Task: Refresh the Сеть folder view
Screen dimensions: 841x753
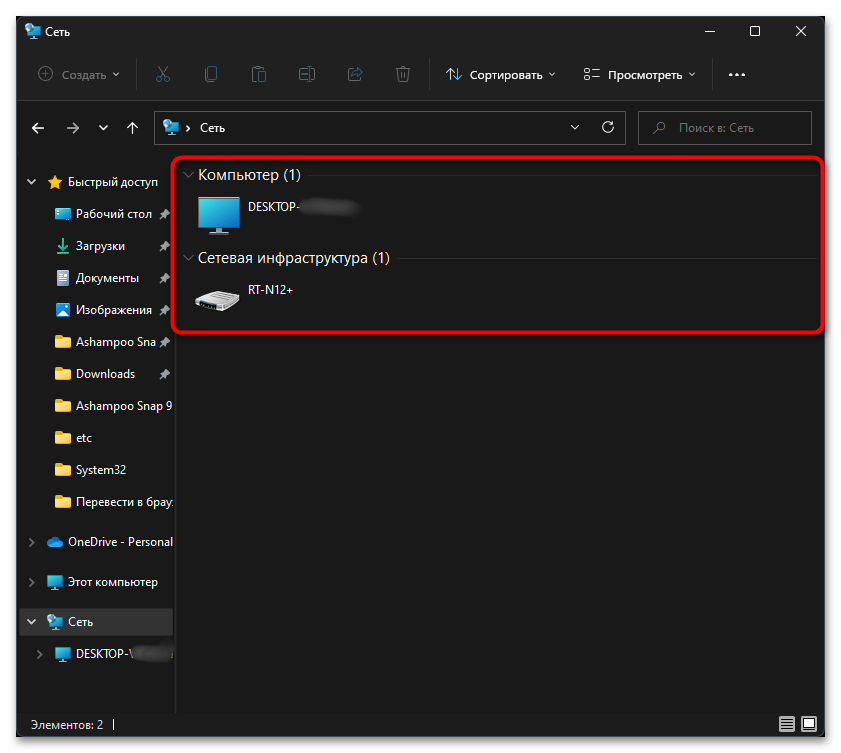Action: click(x=608, y=127)
